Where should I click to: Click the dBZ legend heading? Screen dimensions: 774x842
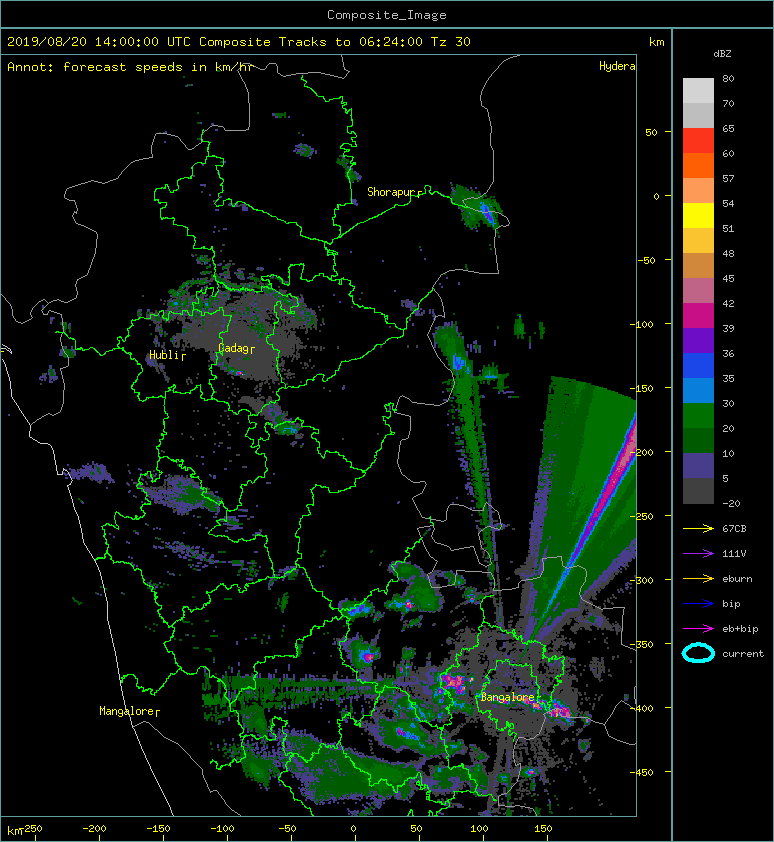click(722, 54)
